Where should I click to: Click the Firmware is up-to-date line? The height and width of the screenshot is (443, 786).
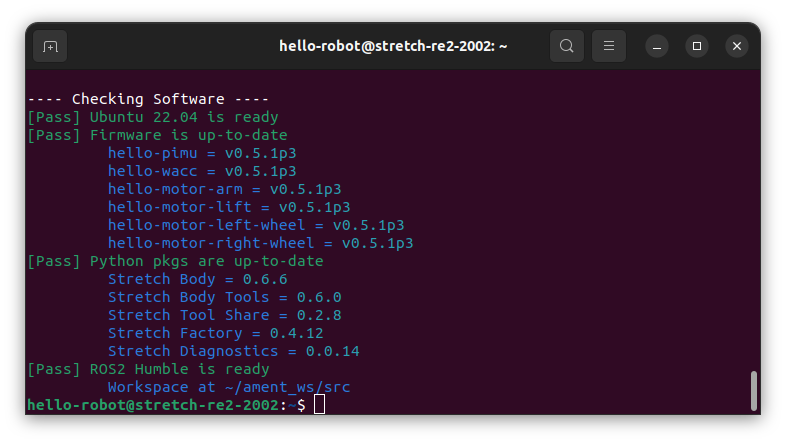coord(157,135)
